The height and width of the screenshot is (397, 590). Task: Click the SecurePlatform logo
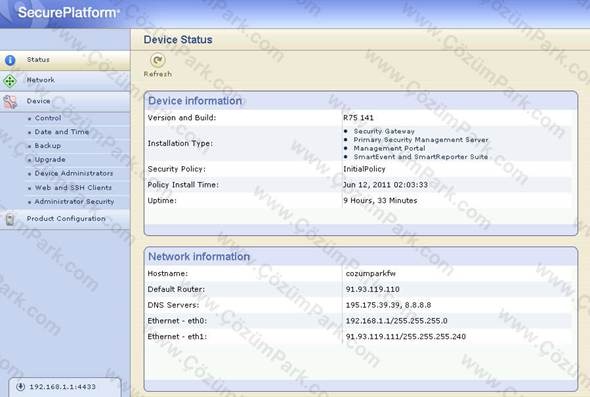click(x=68, y=12)
